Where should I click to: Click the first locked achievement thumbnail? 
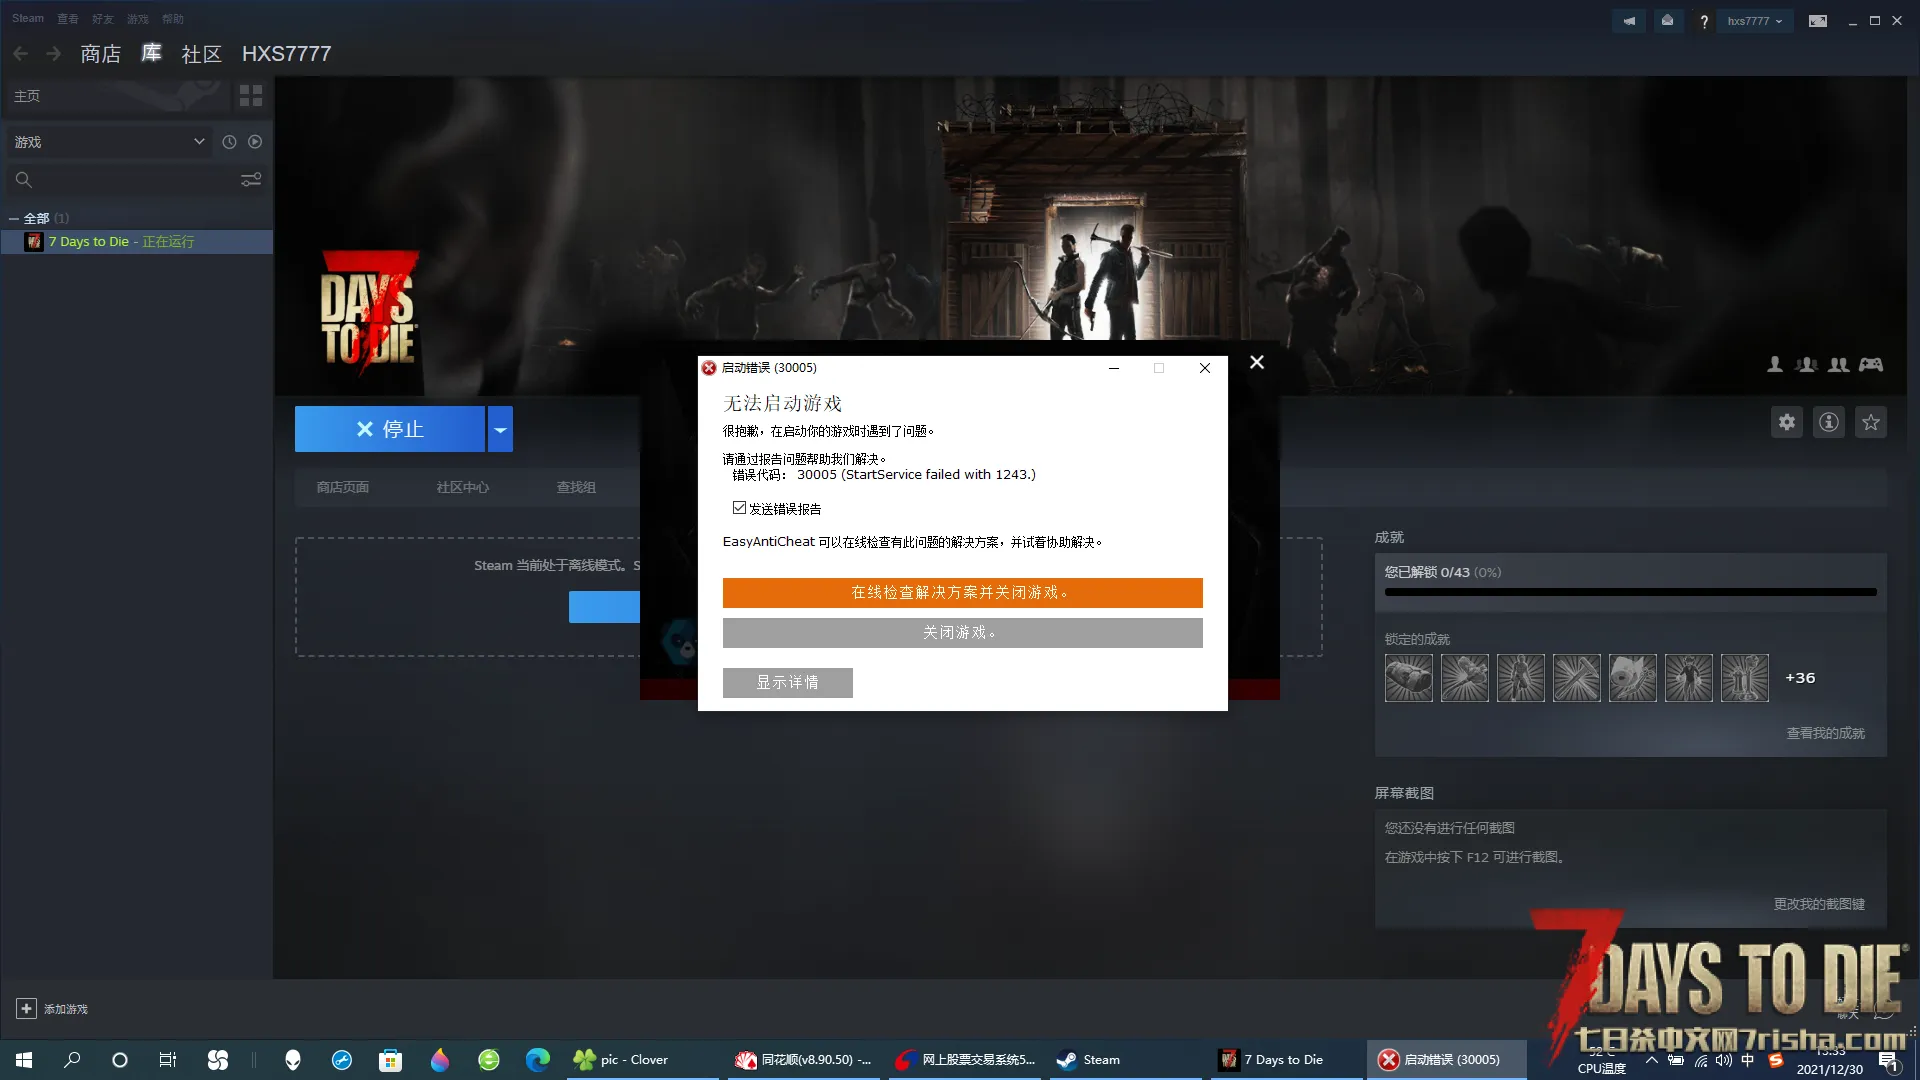1409,678
